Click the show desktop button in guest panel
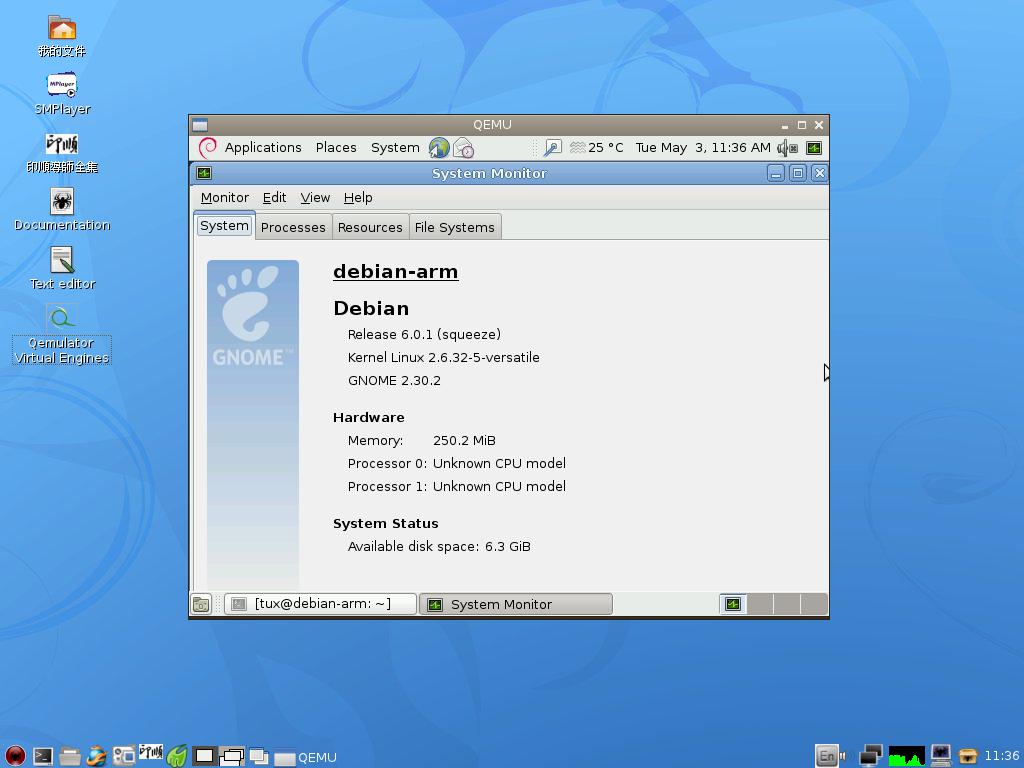The width and height of the screenshot is (1024, 768). pyautogui.click(x=201, y=605)
